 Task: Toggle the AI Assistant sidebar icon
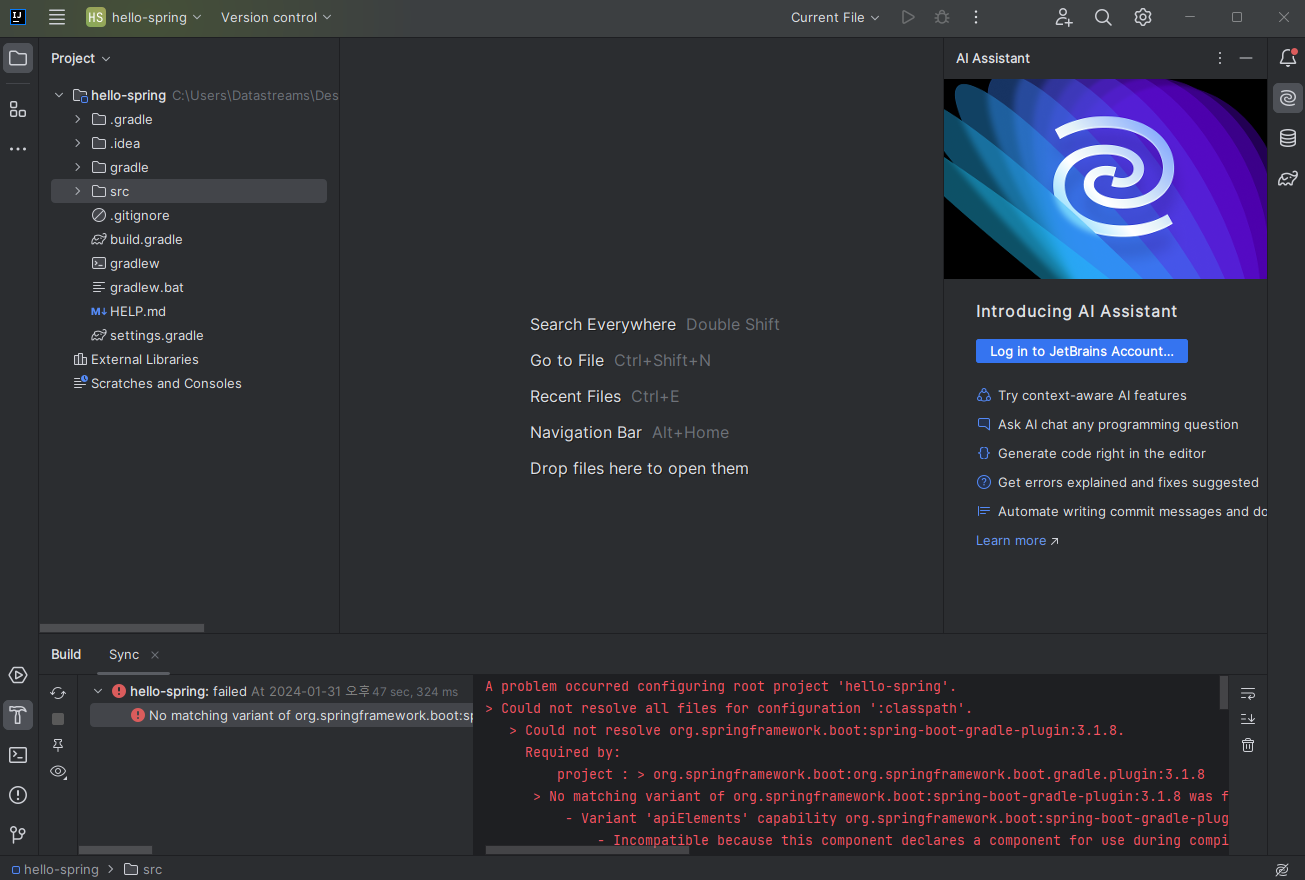pos(1288,98)
